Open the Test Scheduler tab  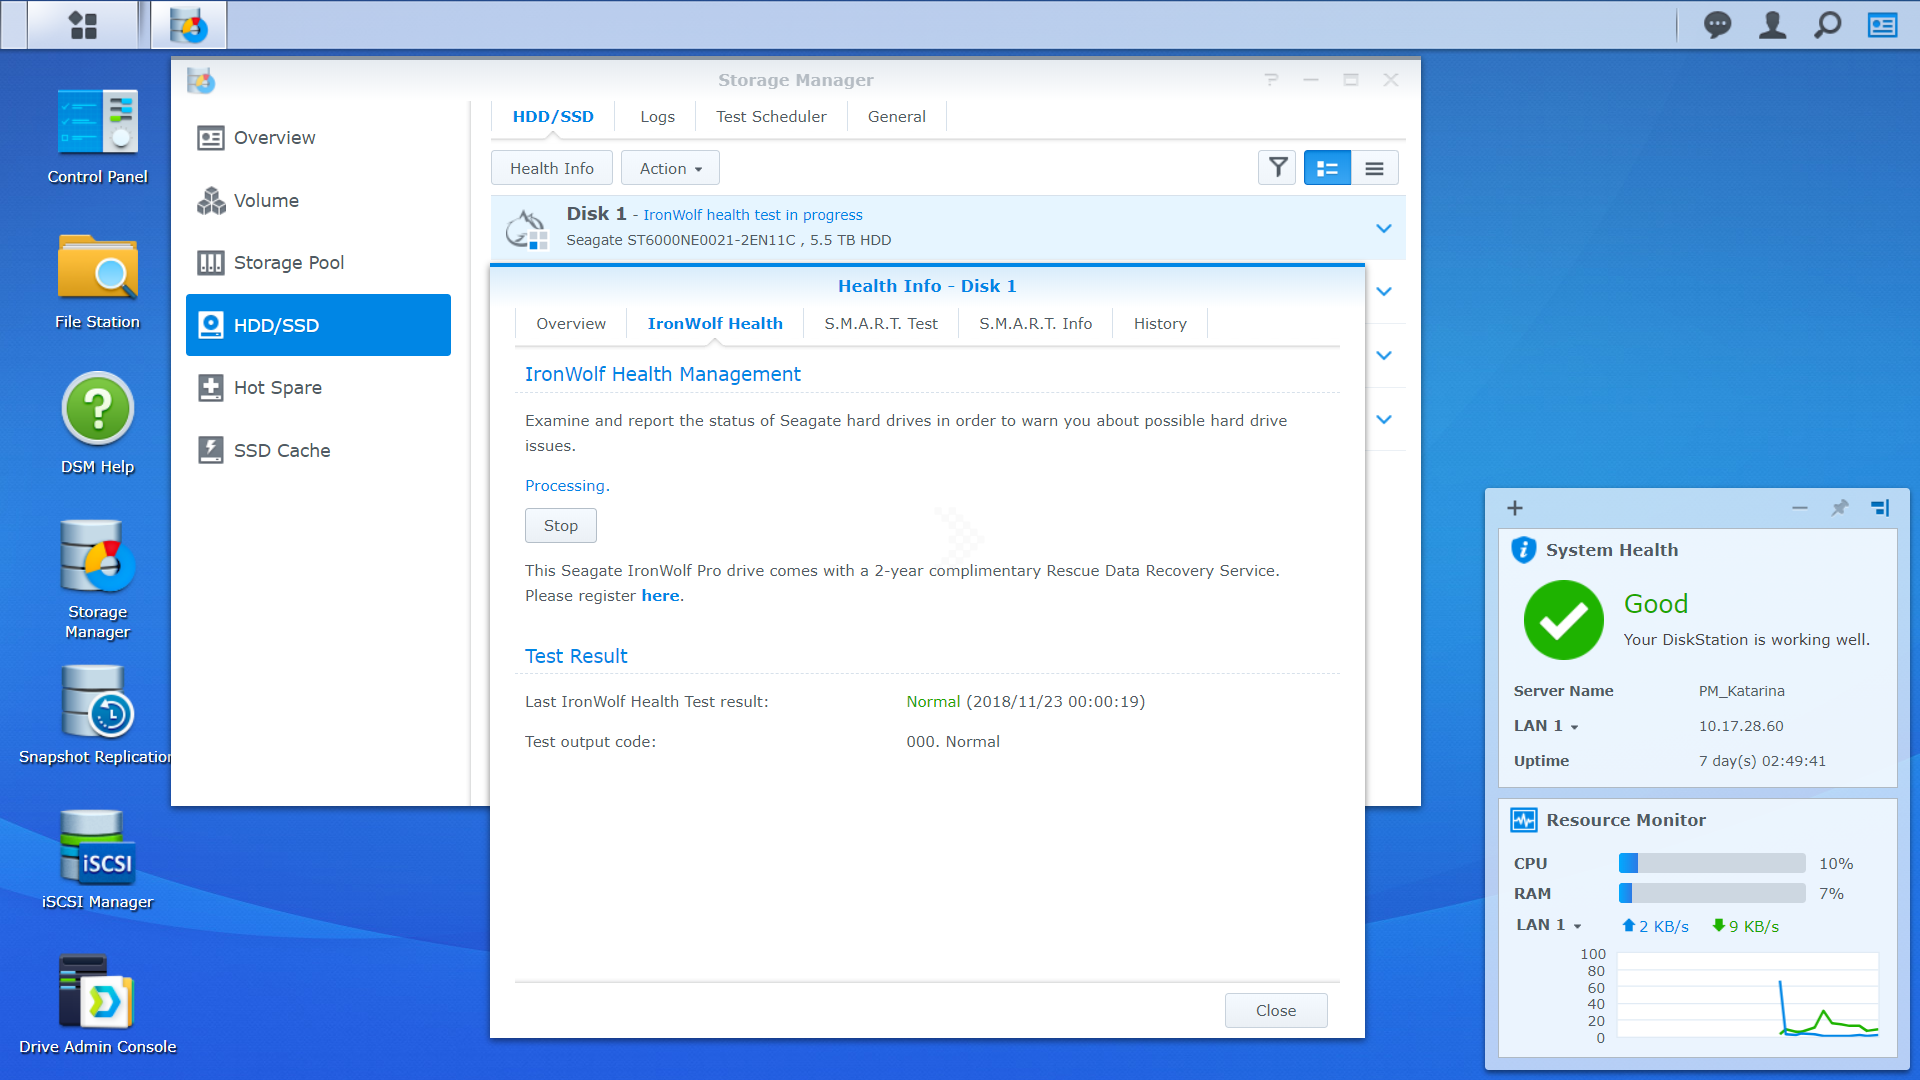pos(771,116)
